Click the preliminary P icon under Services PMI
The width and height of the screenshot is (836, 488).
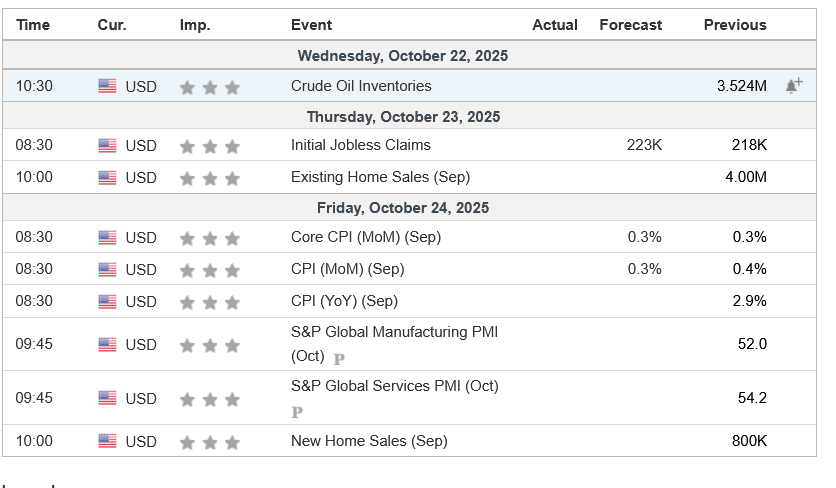click(297, 411)
